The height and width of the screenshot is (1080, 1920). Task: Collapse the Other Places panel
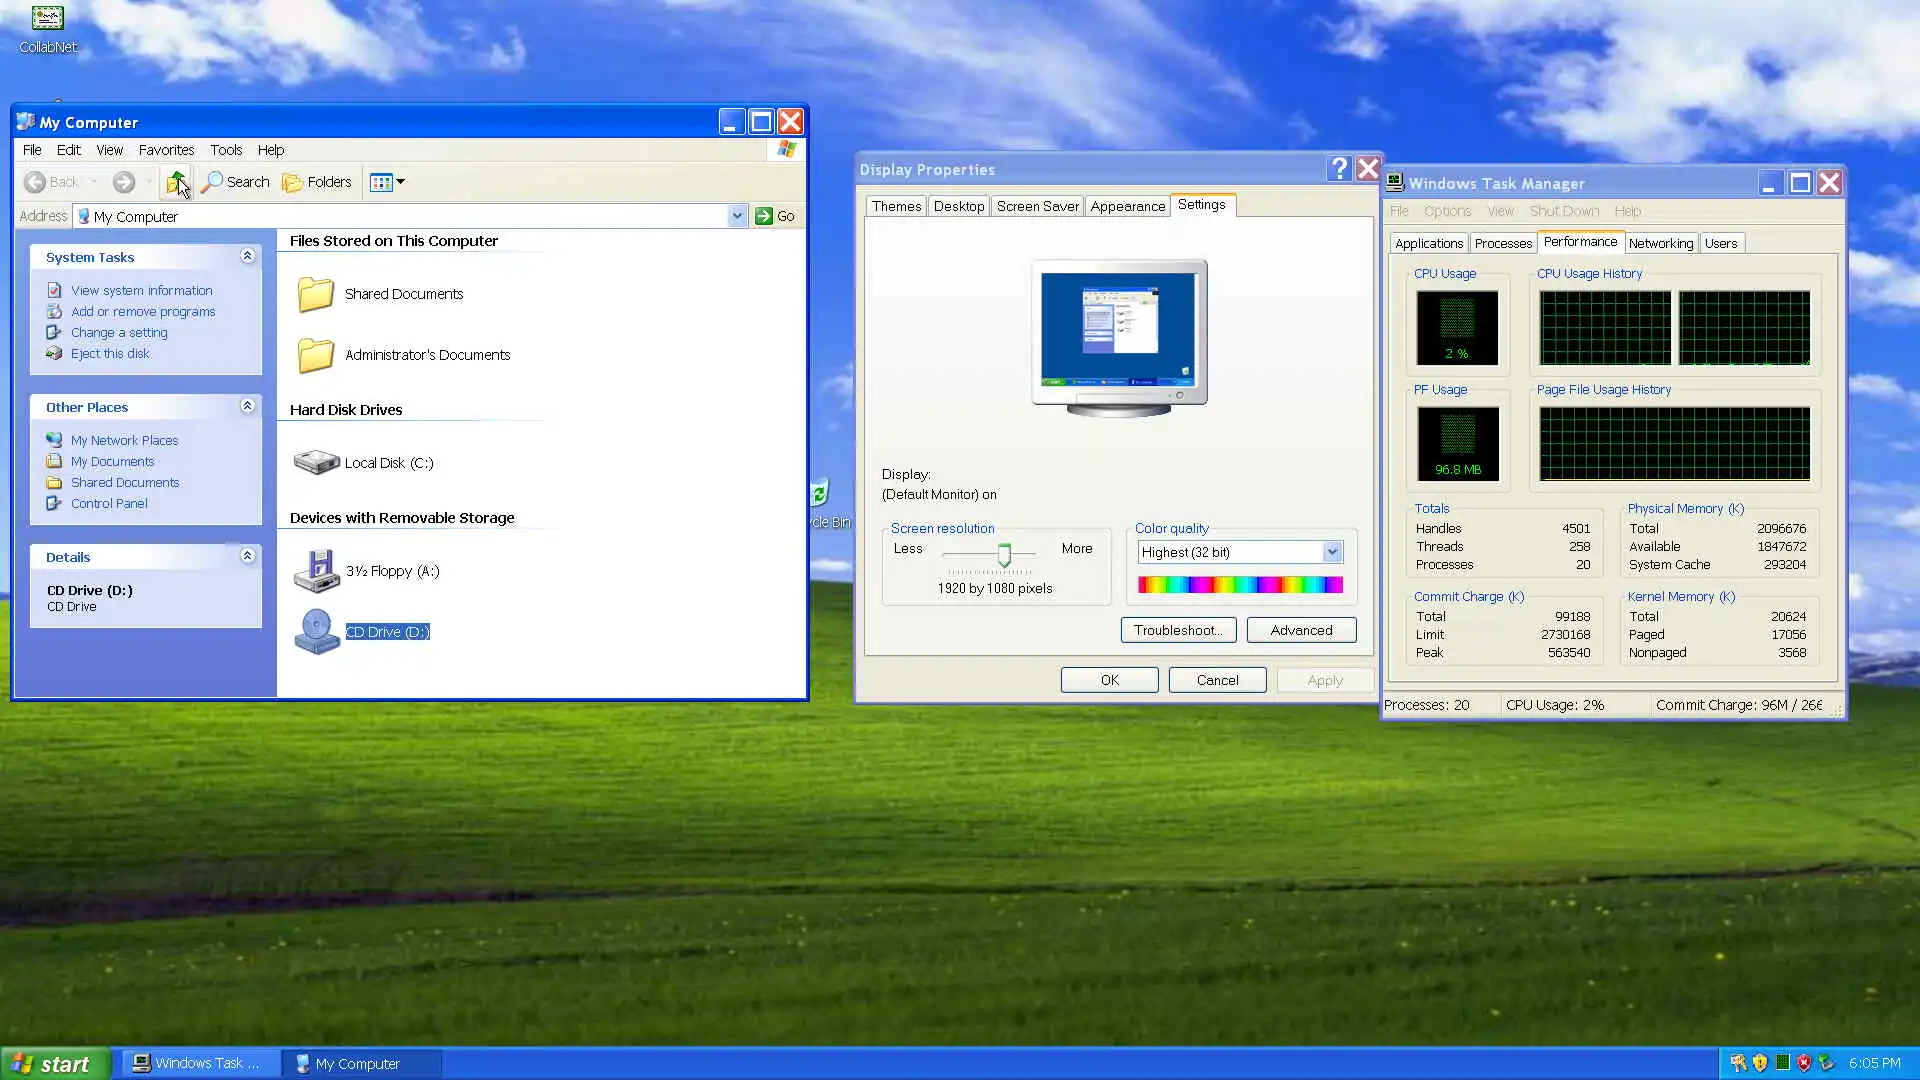click(247, 407)
